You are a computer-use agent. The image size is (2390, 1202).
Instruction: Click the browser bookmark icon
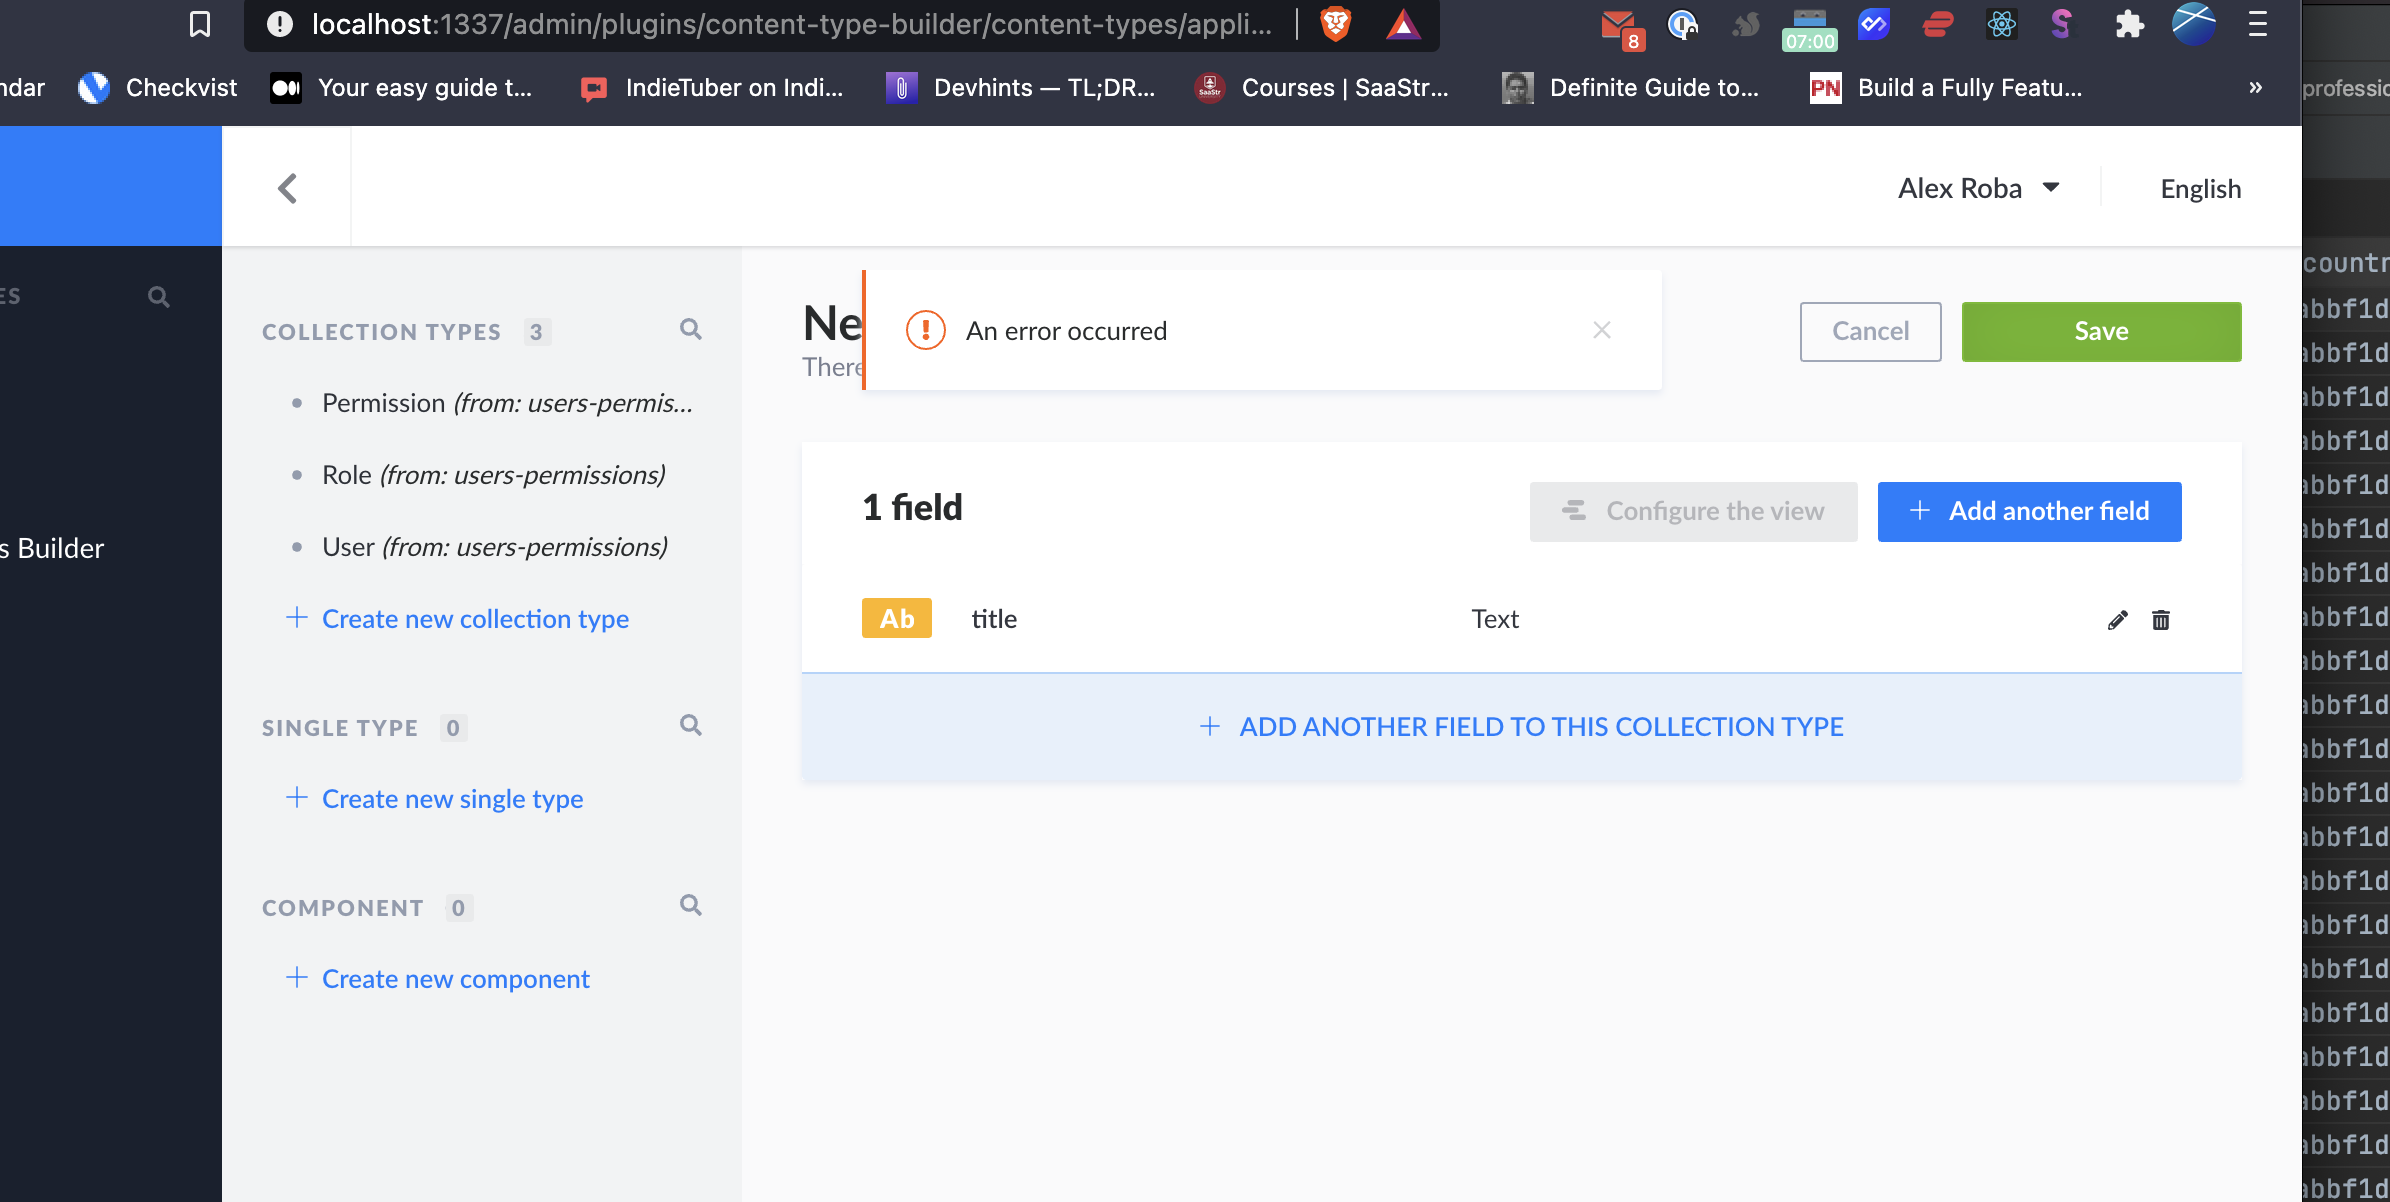[200, 24]
